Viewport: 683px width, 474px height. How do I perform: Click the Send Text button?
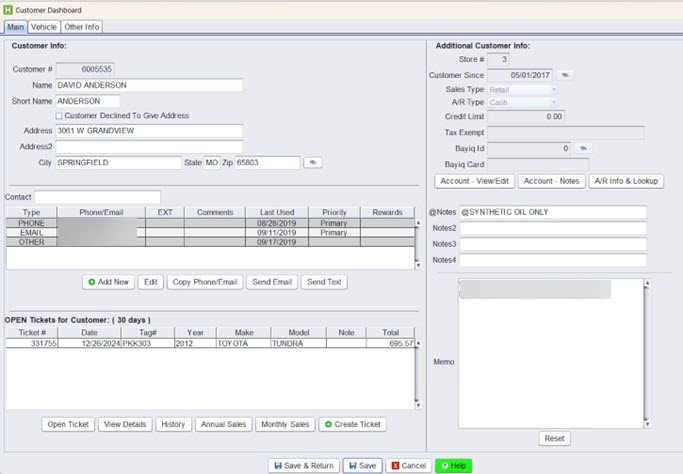(x=324, y=282)
